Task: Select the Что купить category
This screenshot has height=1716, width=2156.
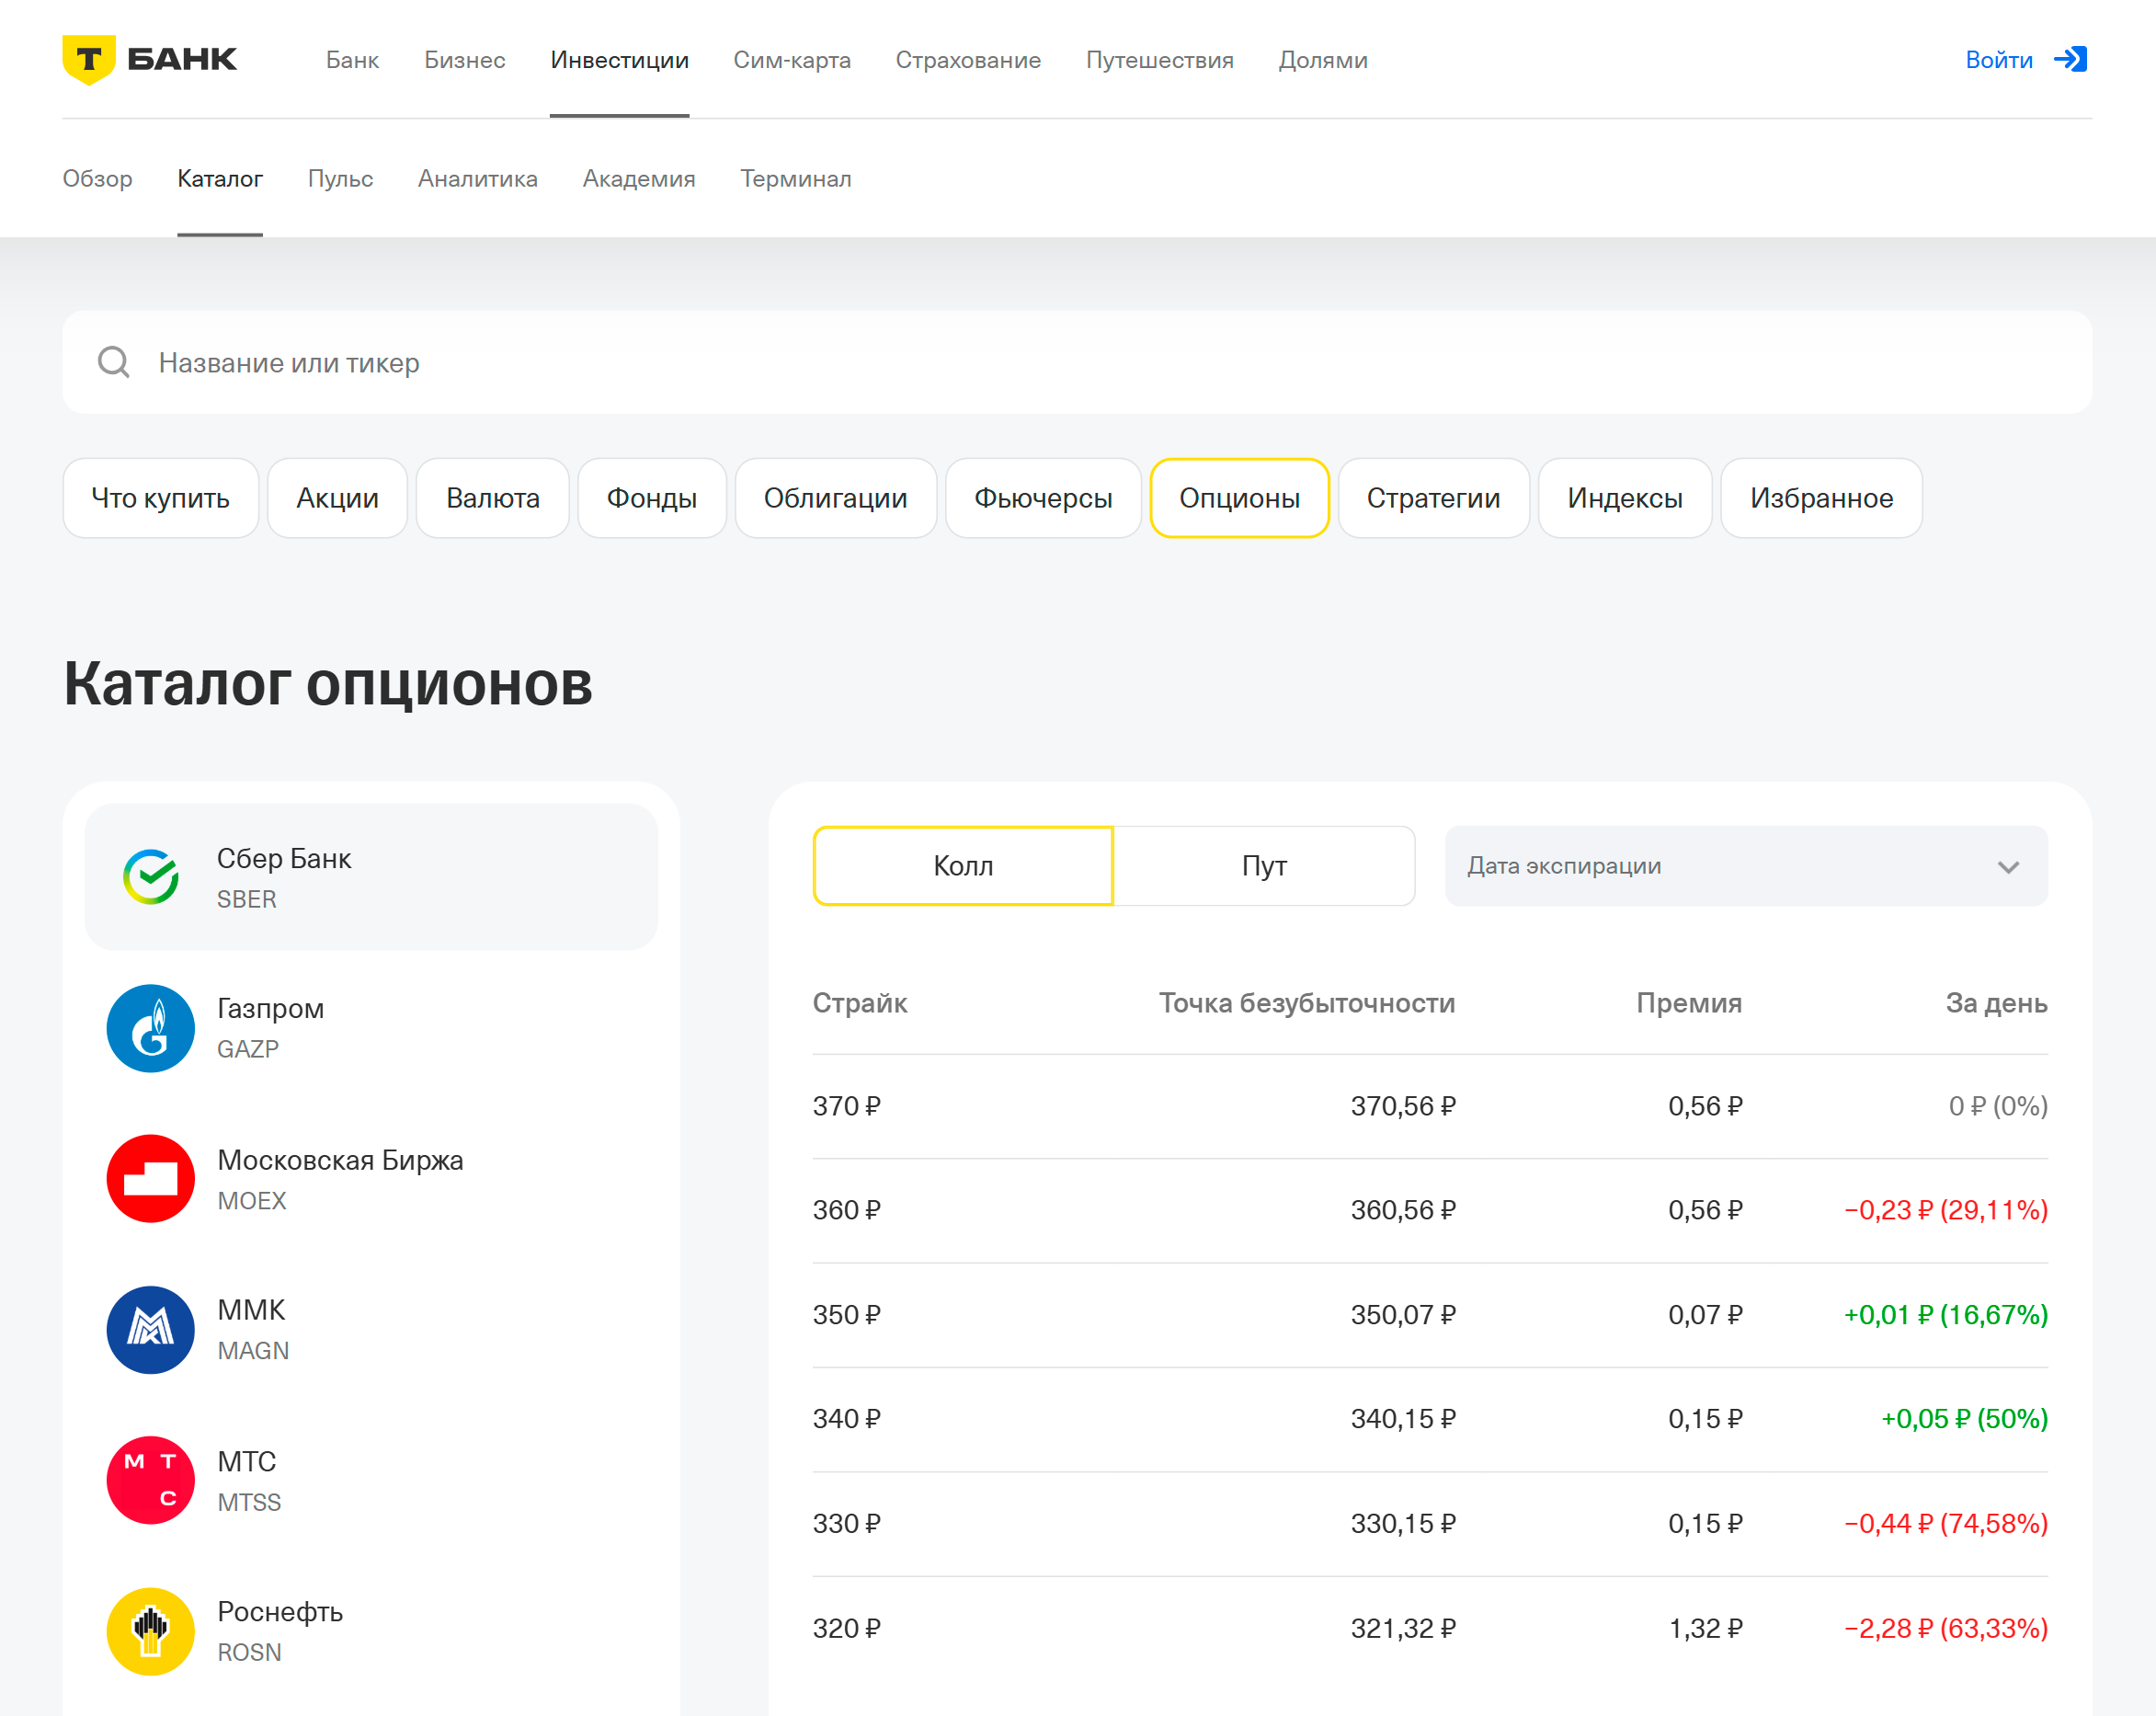Action: (161, 498)
